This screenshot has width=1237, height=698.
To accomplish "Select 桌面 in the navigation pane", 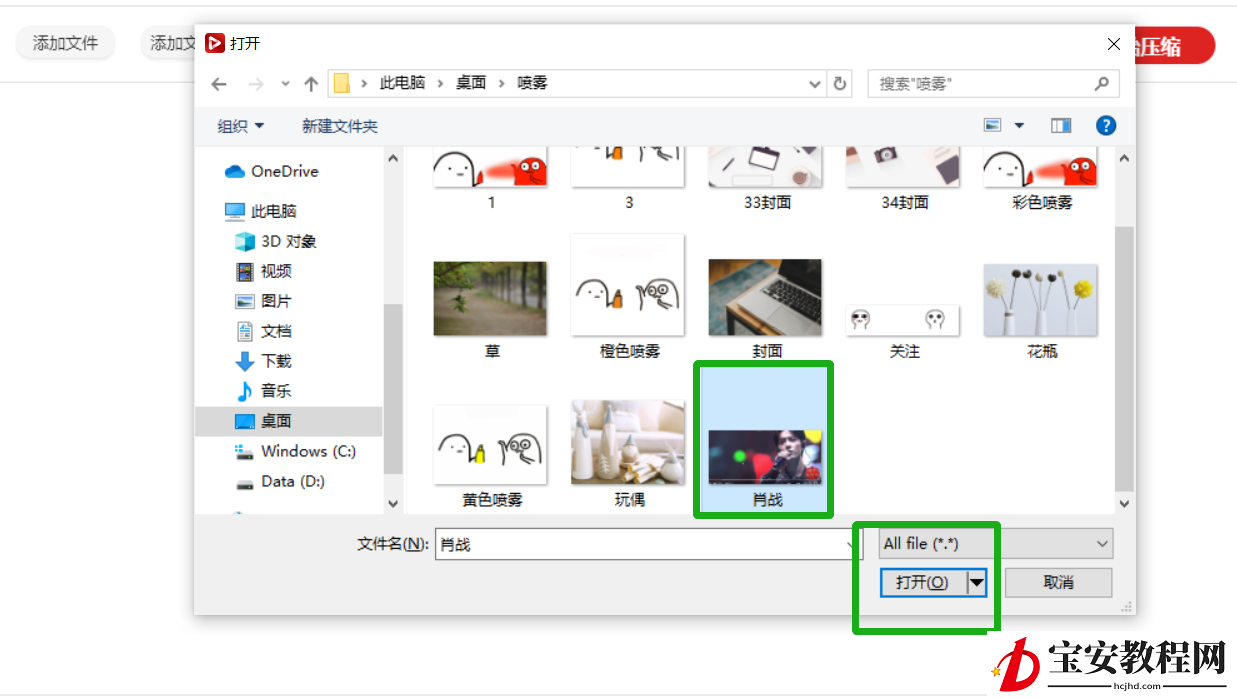I will tap(289, 421).
